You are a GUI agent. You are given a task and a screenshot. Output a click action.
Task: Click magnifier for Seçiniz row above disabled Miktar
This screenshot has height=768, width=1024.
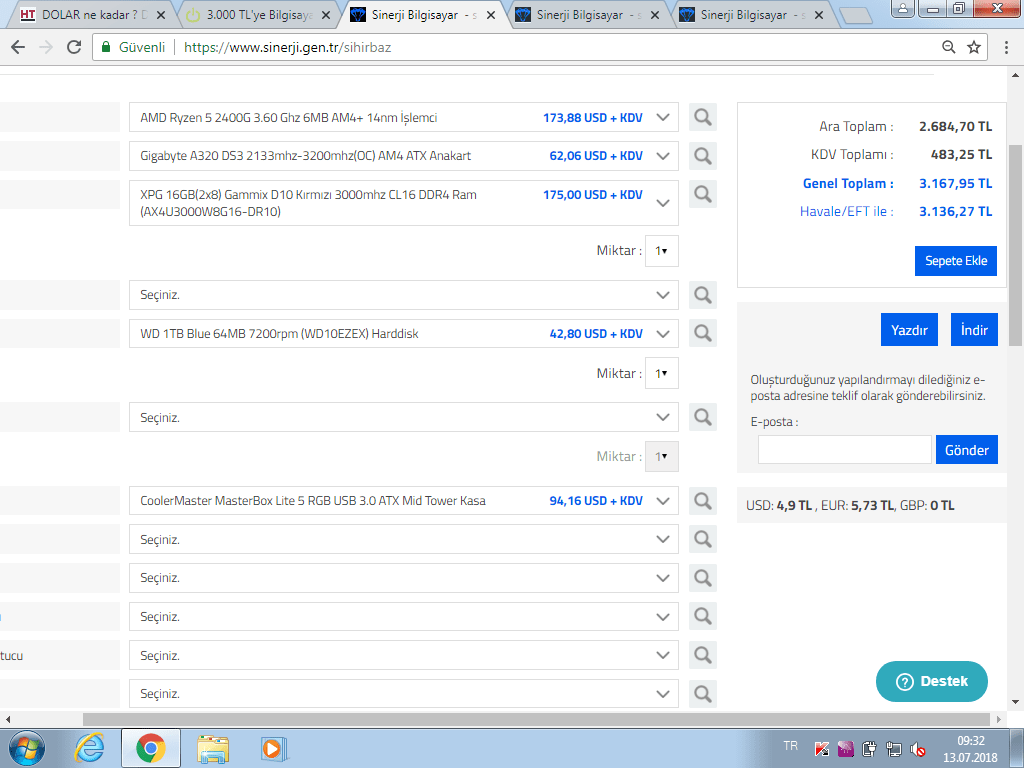click(x=703, y=417)
